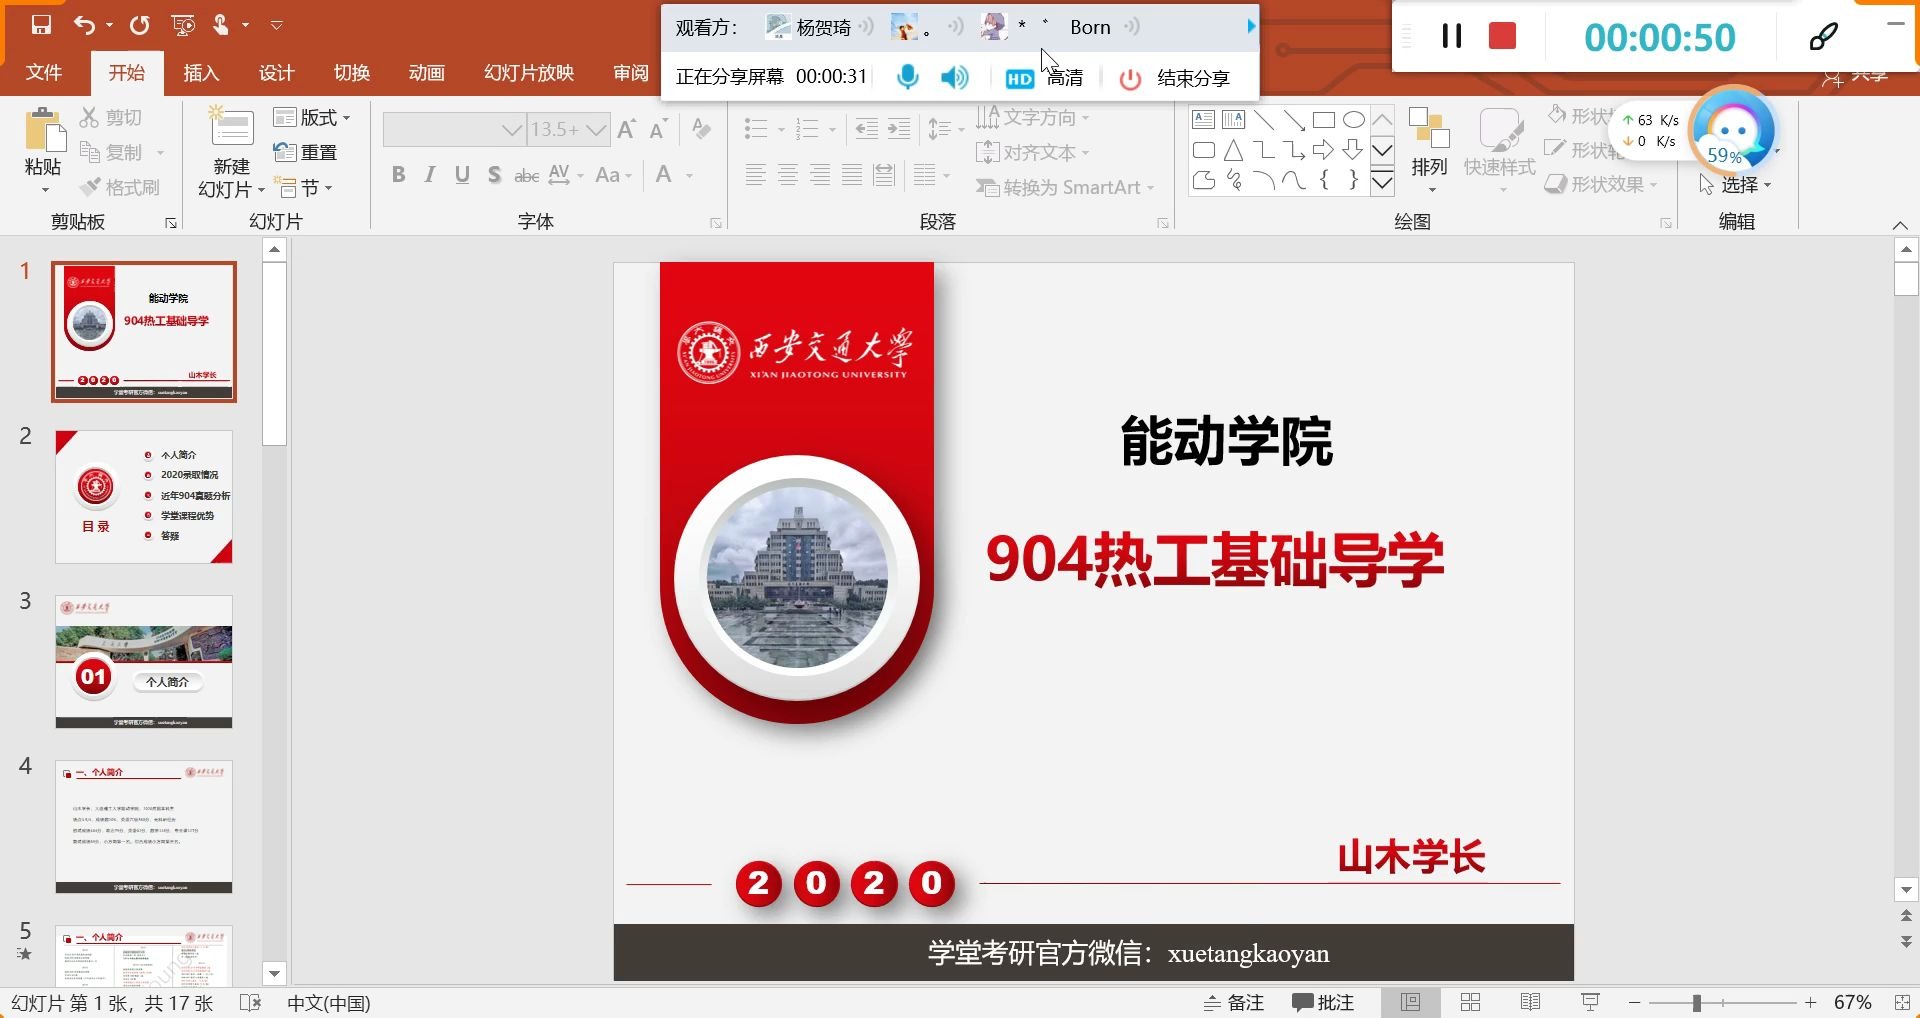Save the presentation with the floppy disk icon

coord(41,25)
